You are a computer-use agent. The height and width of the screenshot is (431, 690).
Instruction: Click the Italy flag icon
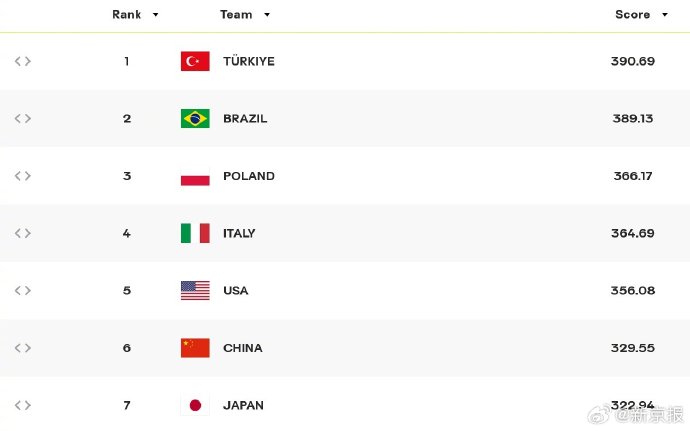pyautogui.click(x=195, y=233)
